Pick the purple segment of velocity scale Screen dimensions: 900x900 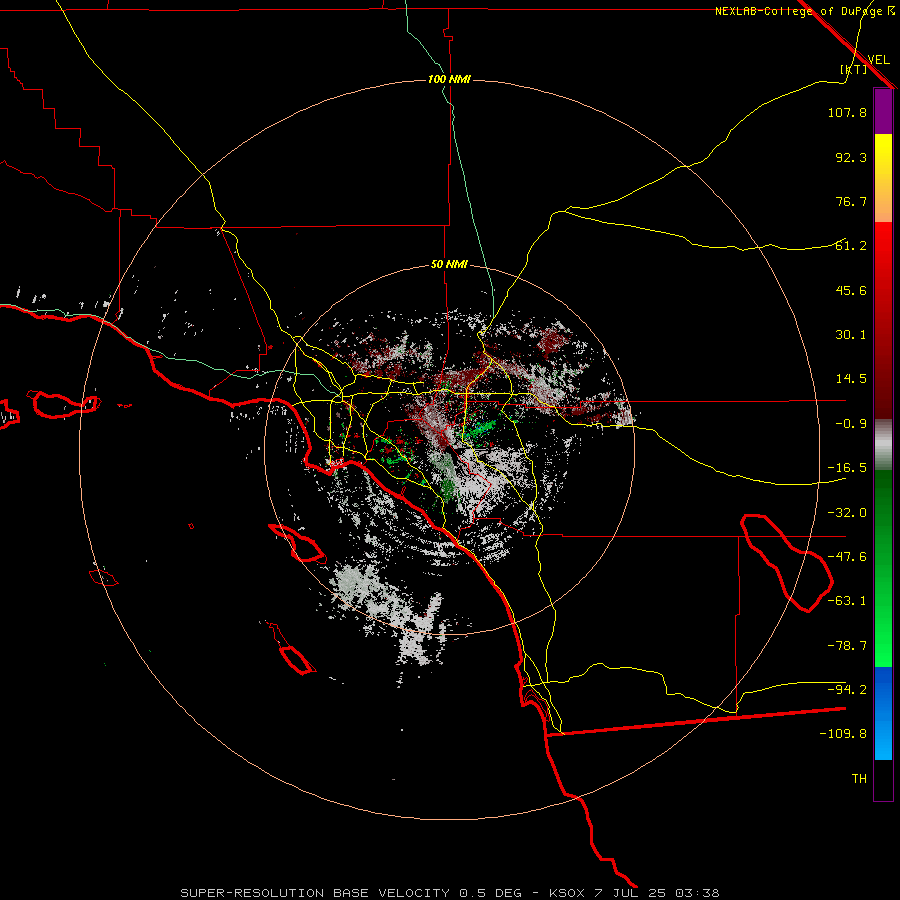click(x=883, y=111)
